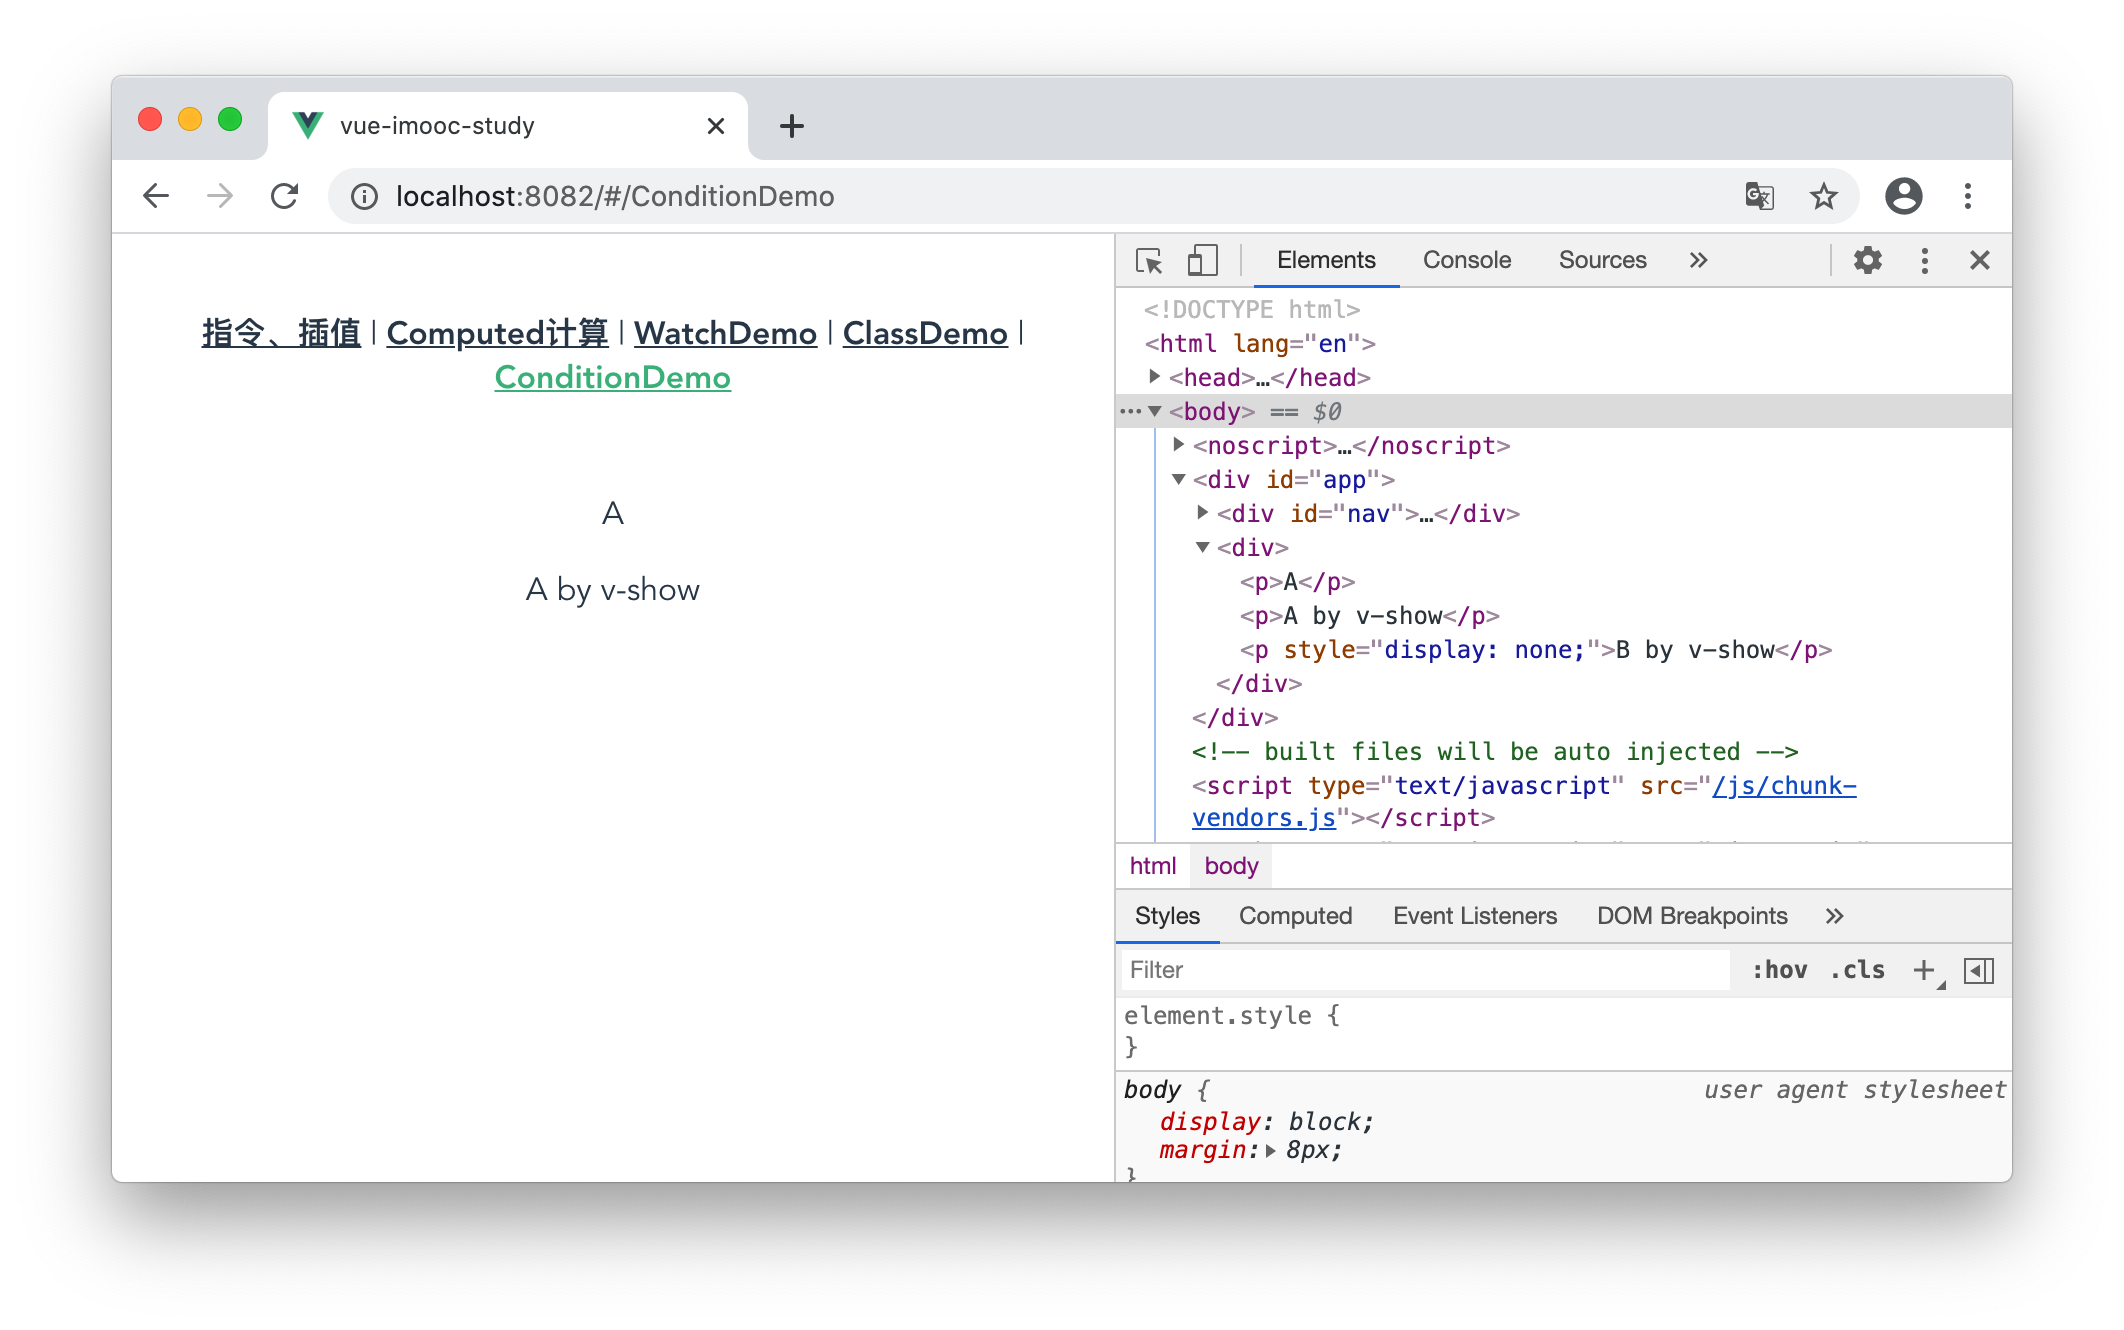Show more DevTools panels
Viewport: 2124px width, 1330px height.
click(1698, 261)
